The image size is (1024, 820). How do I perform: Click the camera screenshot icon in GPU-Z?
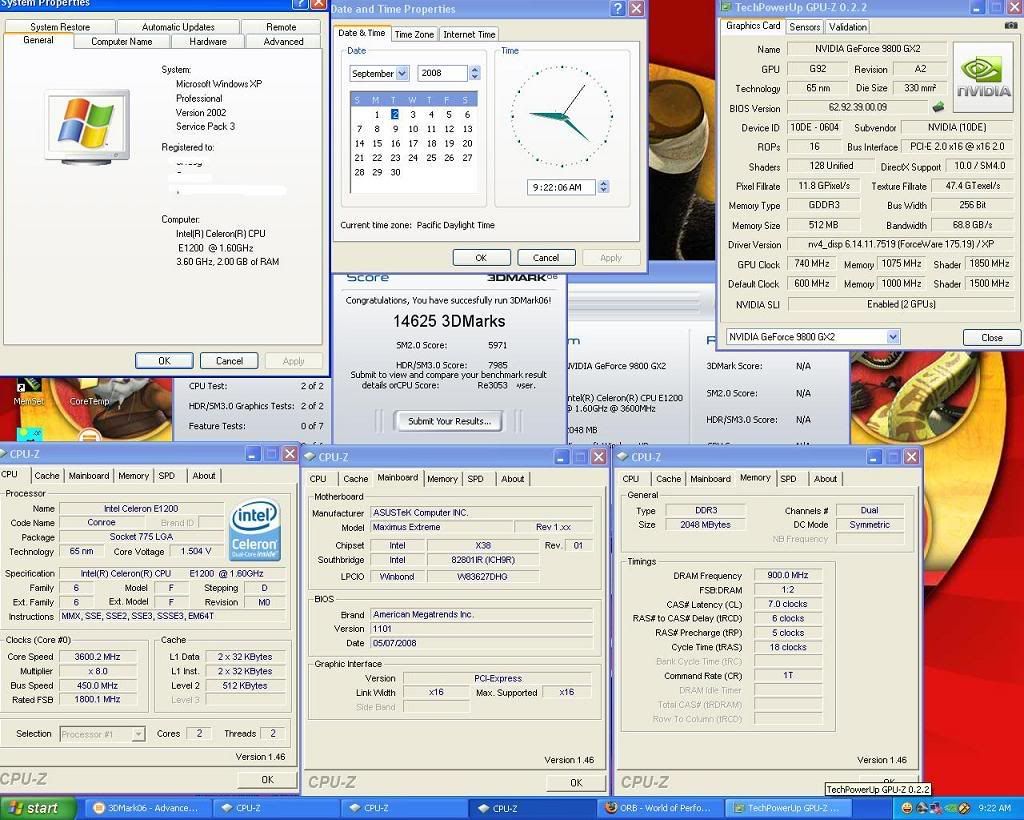(1011, 25)
